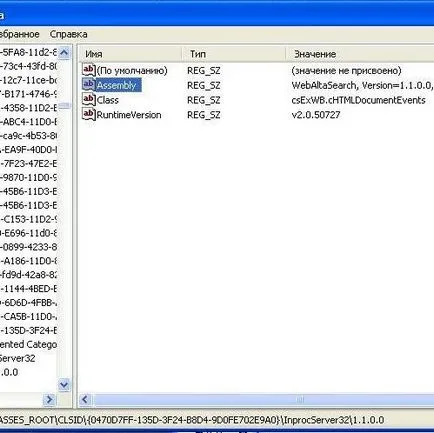
Task: Select tree key containing -135D-3F24
Action: click(x=28, y=330)
